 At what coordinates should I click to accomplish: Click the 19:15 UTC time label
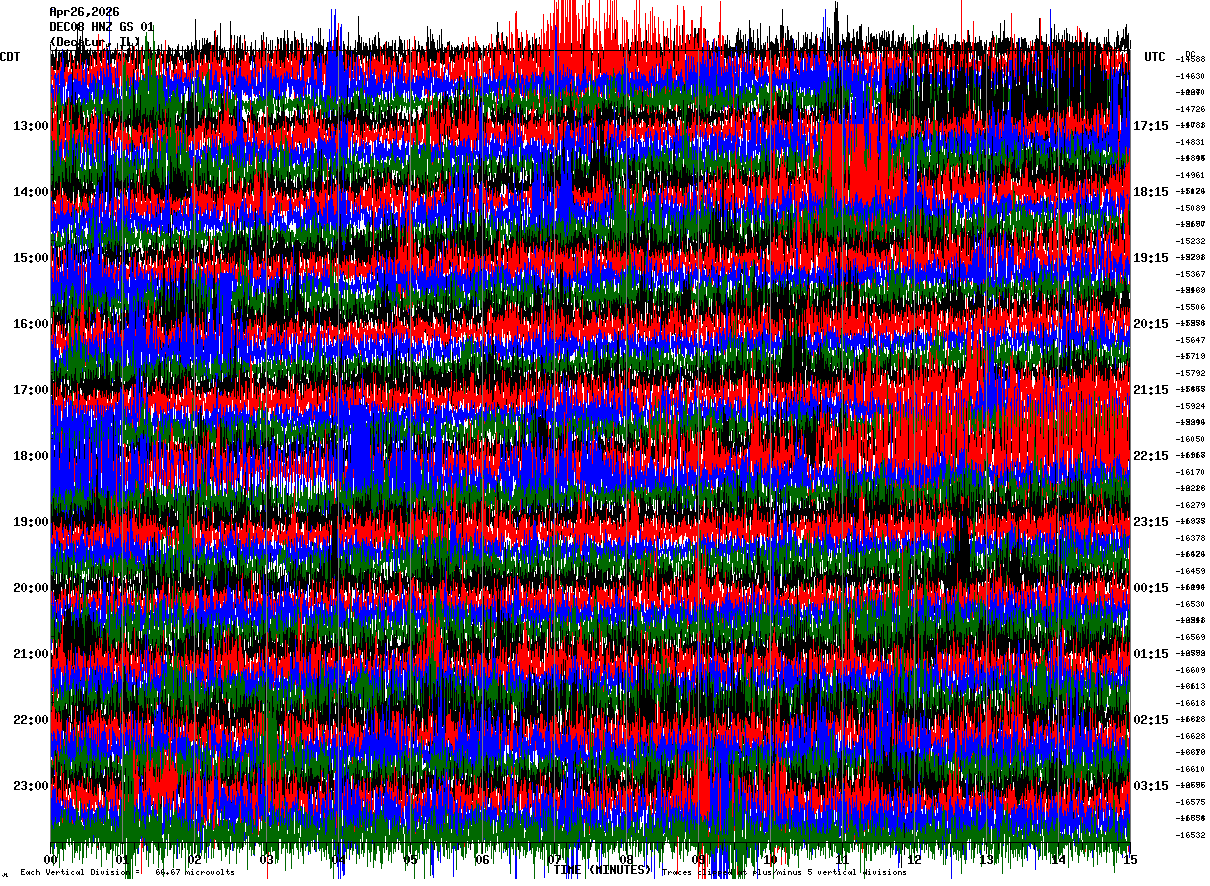coord(1151,258)
